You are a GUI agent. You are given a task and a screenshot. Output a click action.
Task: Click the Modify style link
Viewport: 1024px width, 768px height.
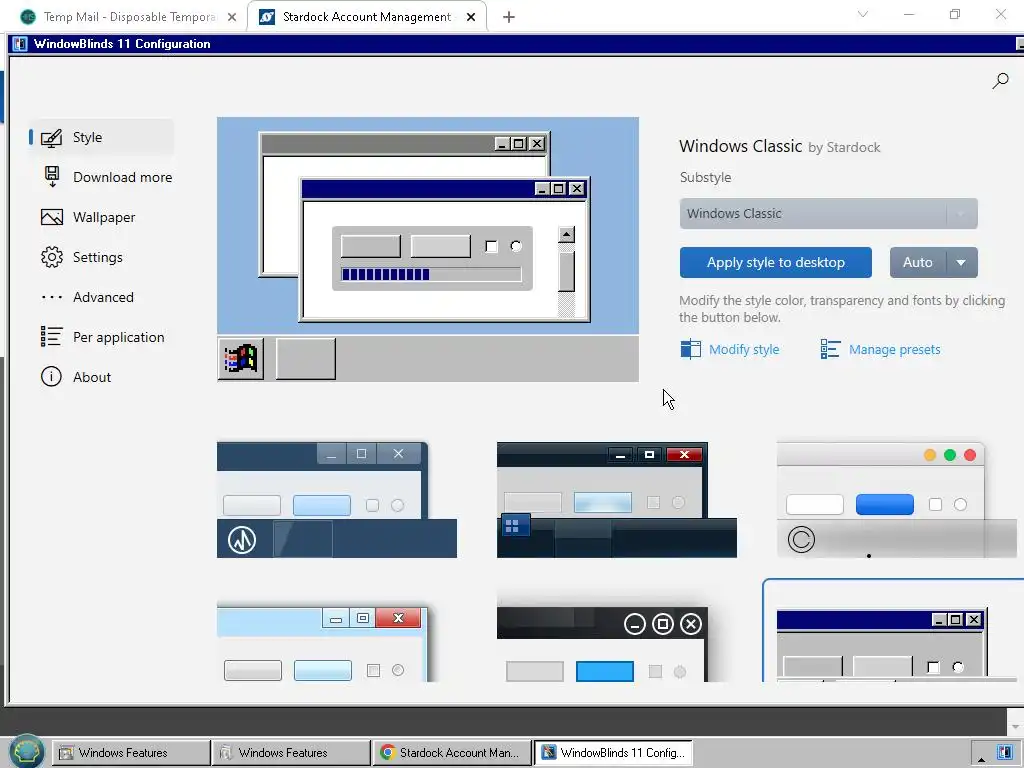tap(744, 349)
